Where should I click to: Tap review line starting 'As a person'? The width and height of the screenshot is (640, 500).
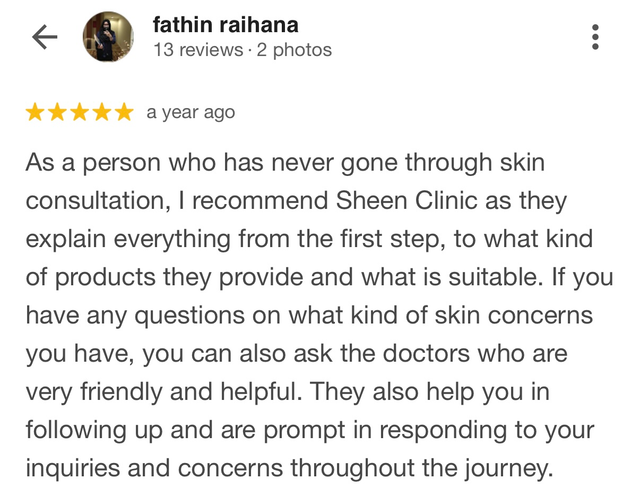285,163
